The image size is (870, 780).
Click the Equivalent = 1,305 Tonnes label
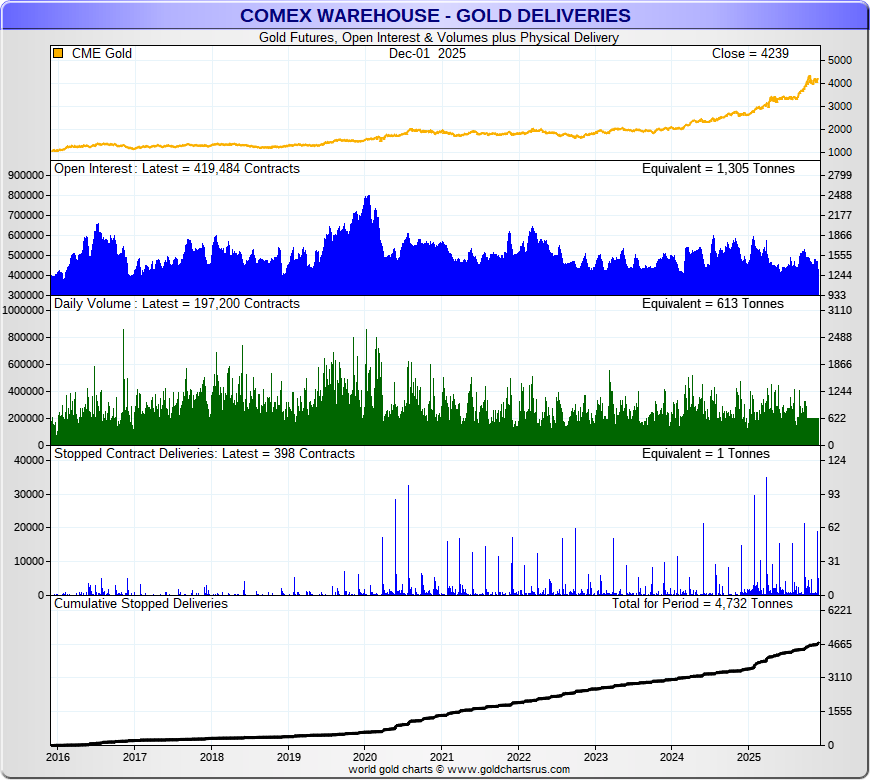tap(718, 168)
